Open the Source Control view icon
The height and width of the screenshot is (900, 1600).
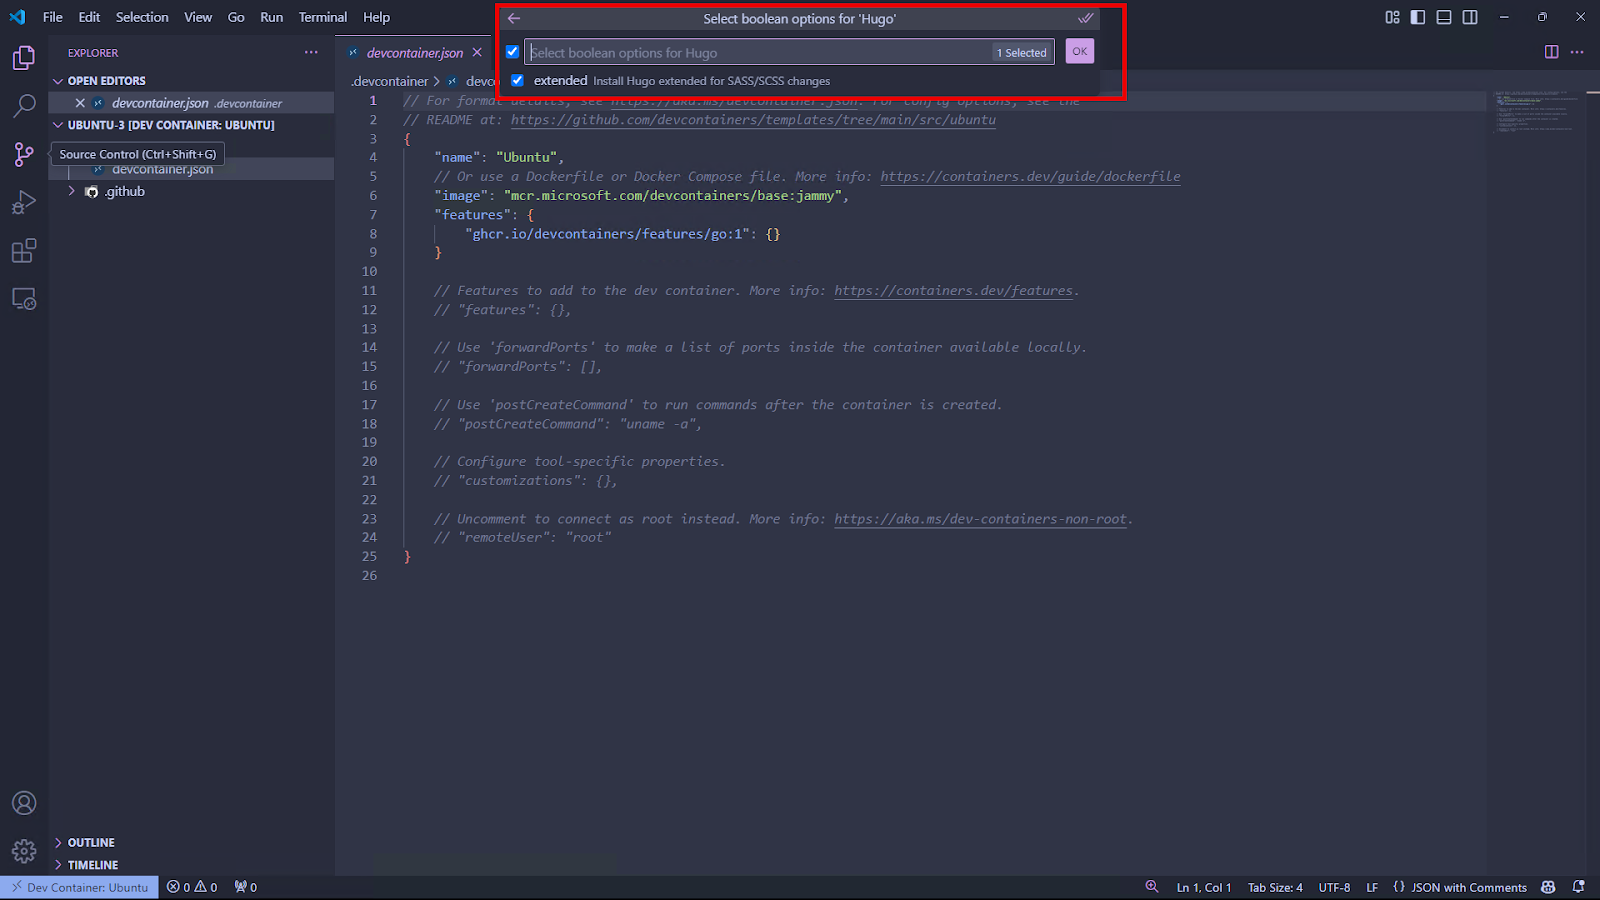pos(24,154)
